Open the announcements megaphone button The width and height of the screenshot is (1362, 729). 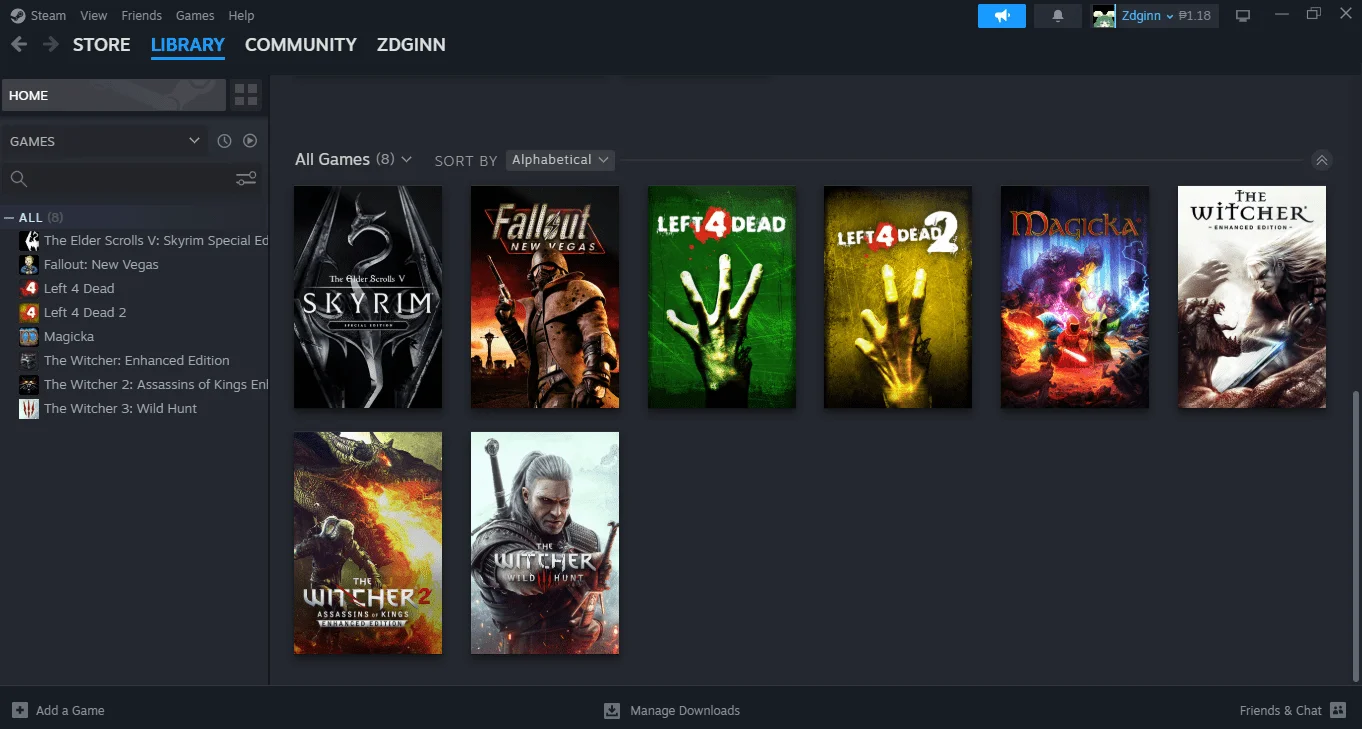click(1001, 16)
